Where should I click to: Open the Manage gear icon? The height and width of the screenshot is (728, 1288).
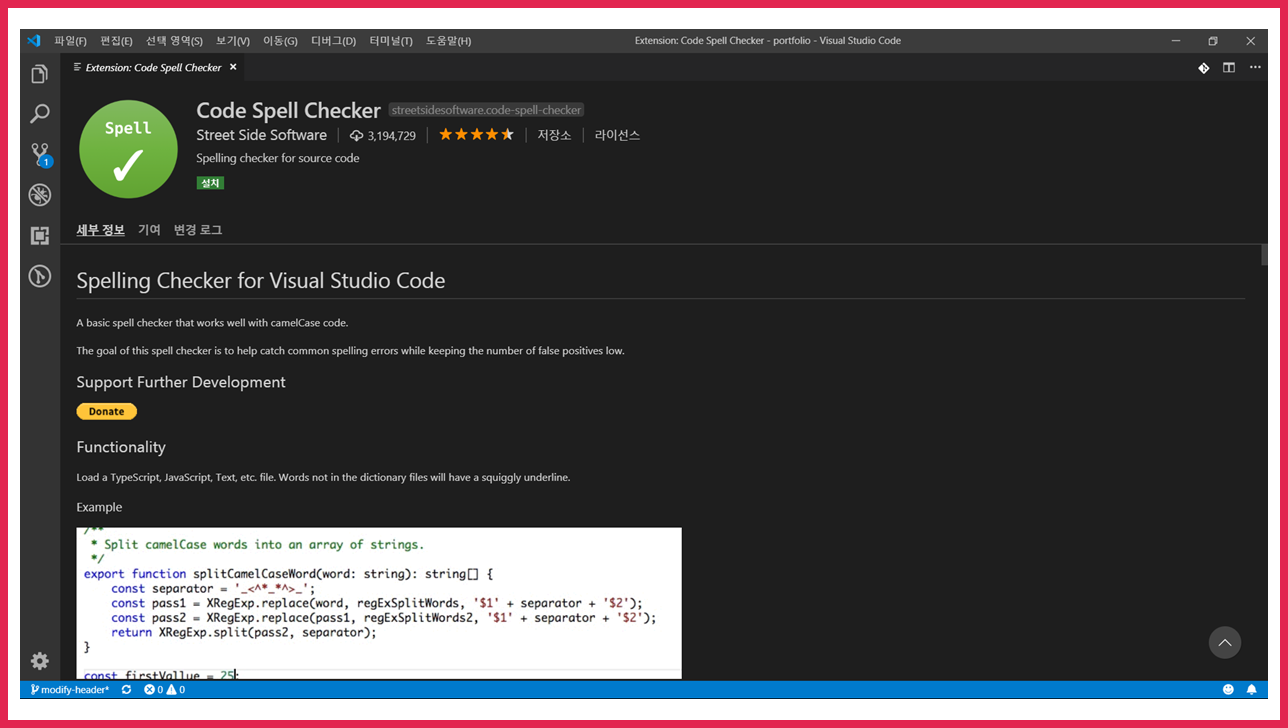[40, 661]
